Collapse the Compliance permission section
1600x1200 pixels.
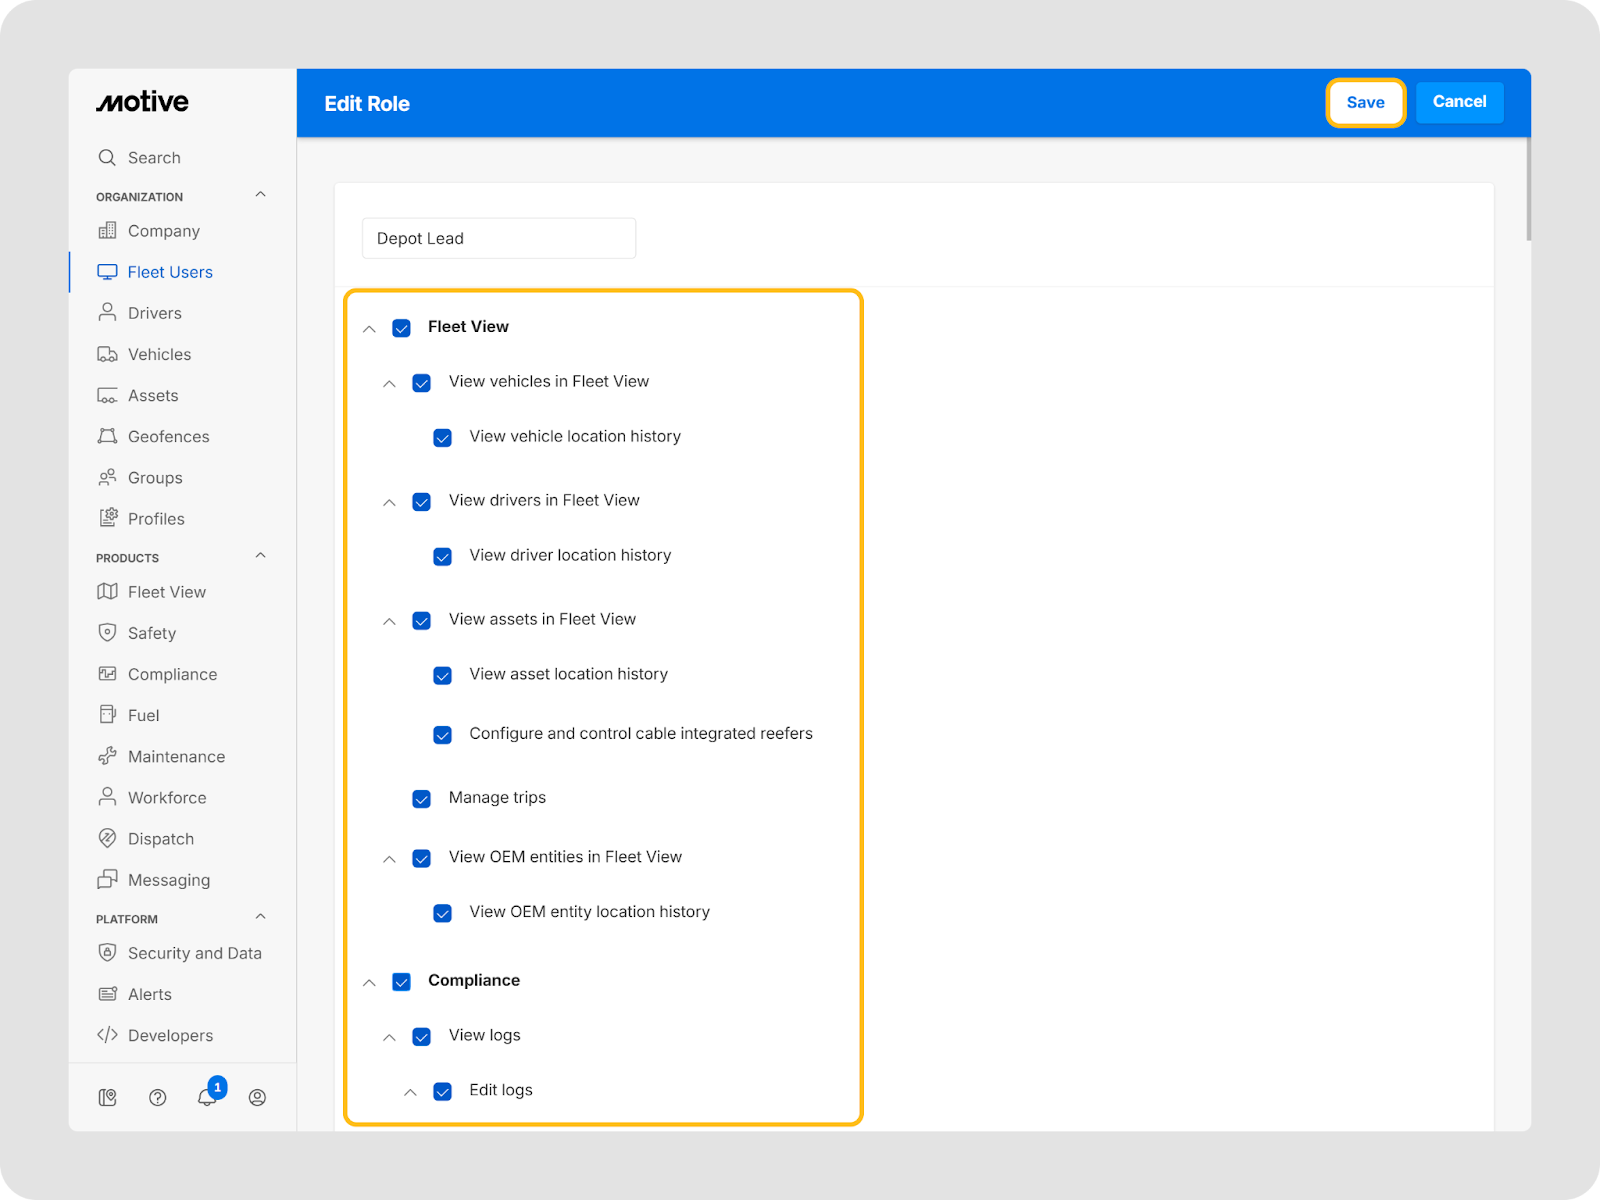(369, 983)
